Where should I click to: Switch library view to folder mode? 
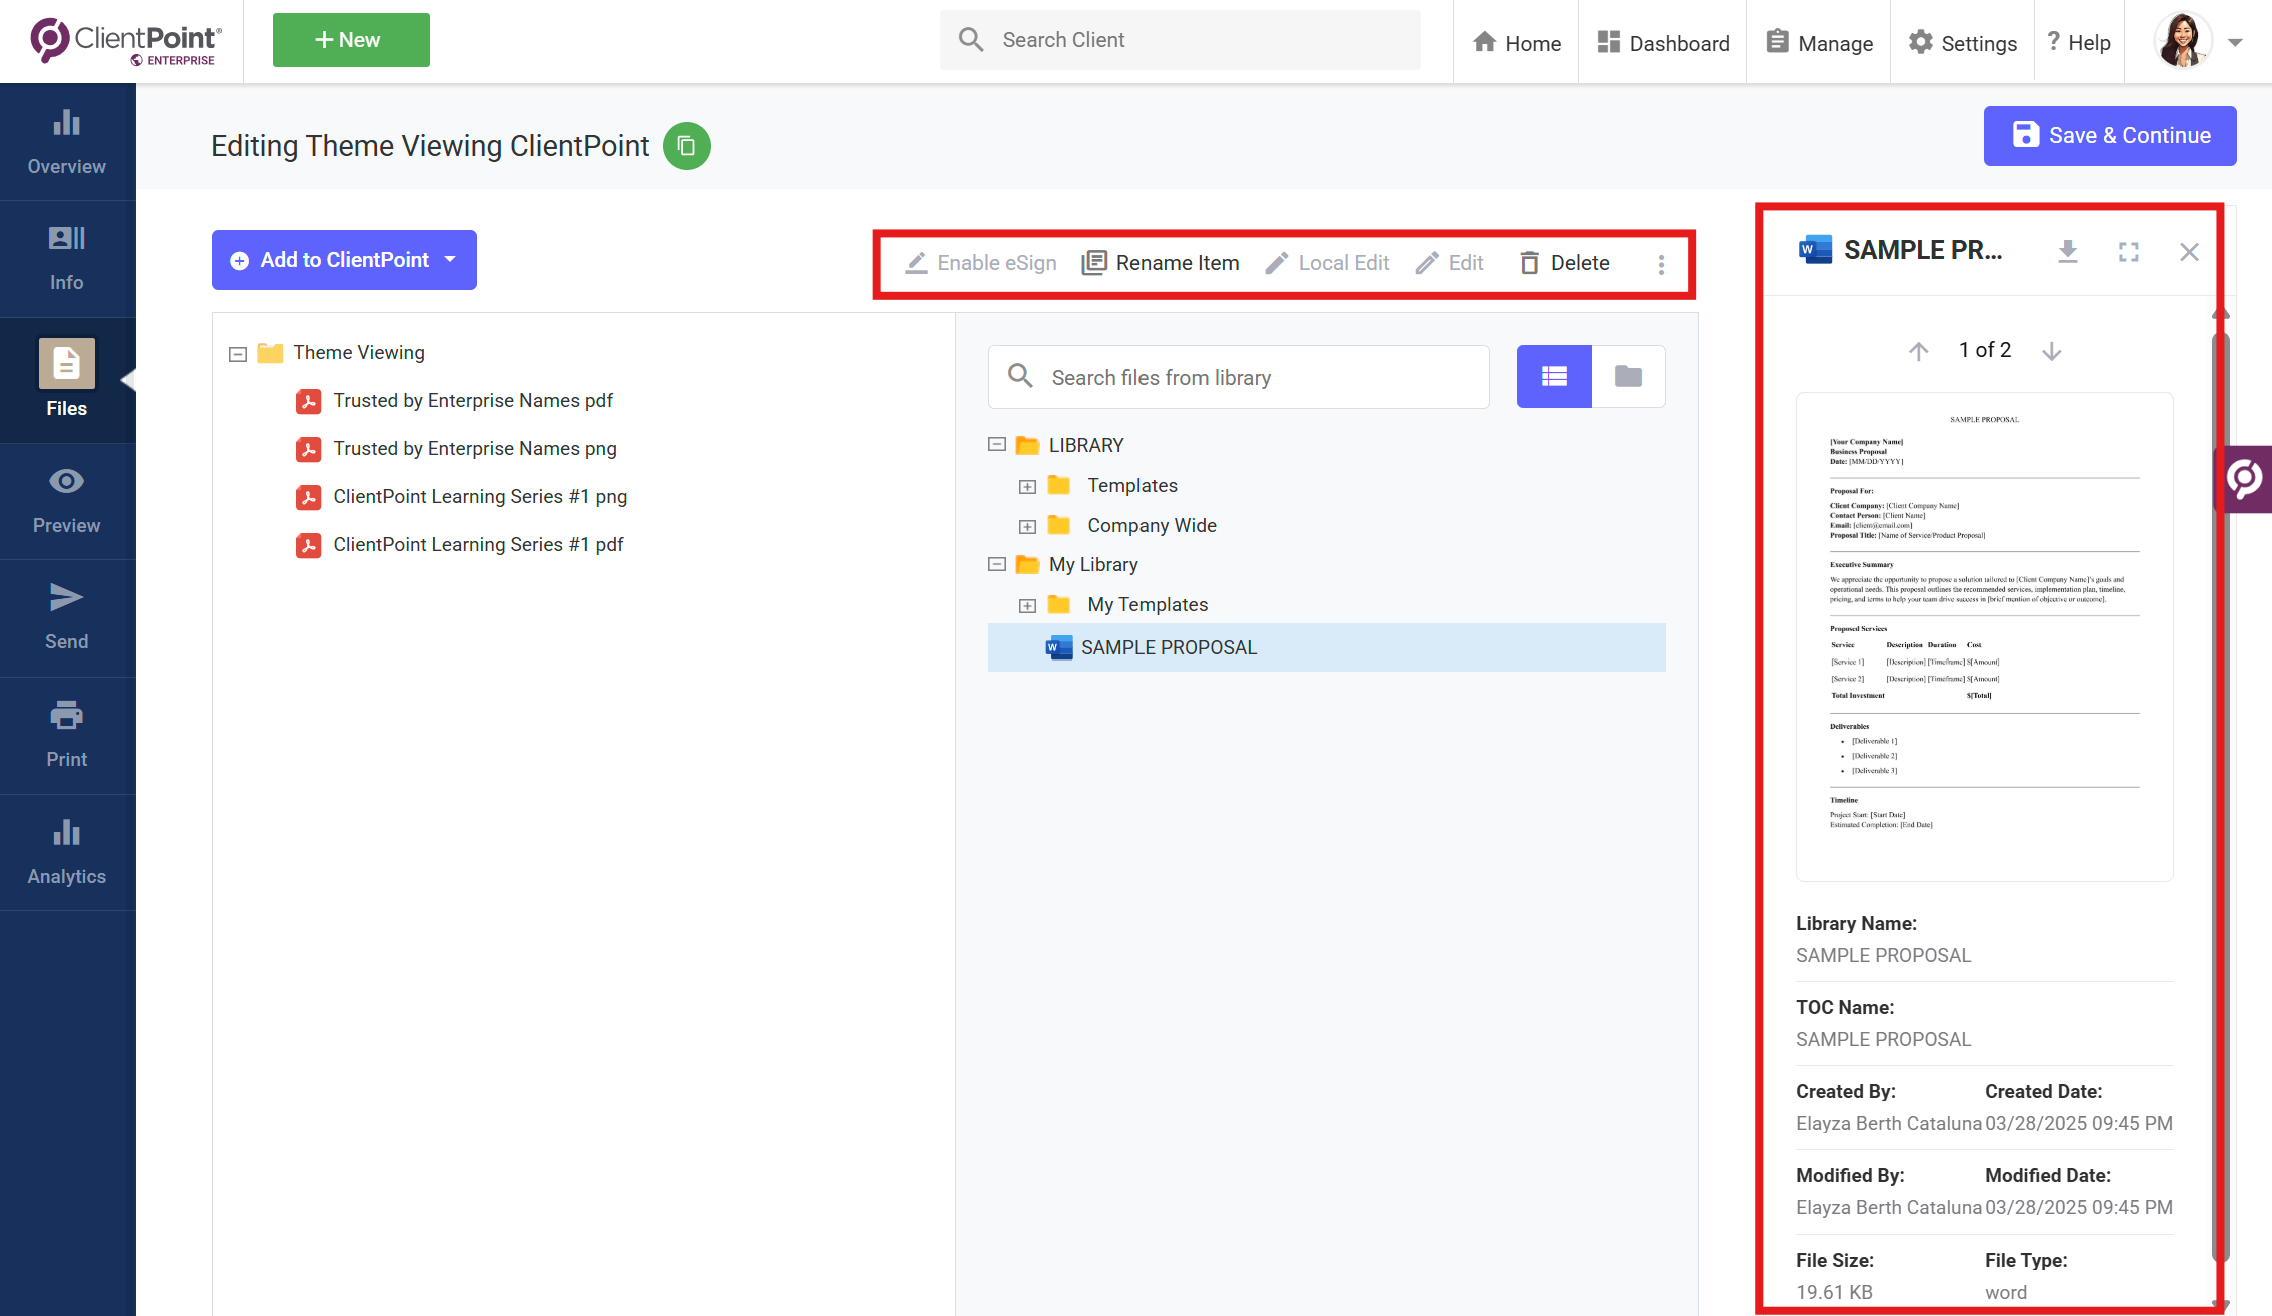point(1628,377)
